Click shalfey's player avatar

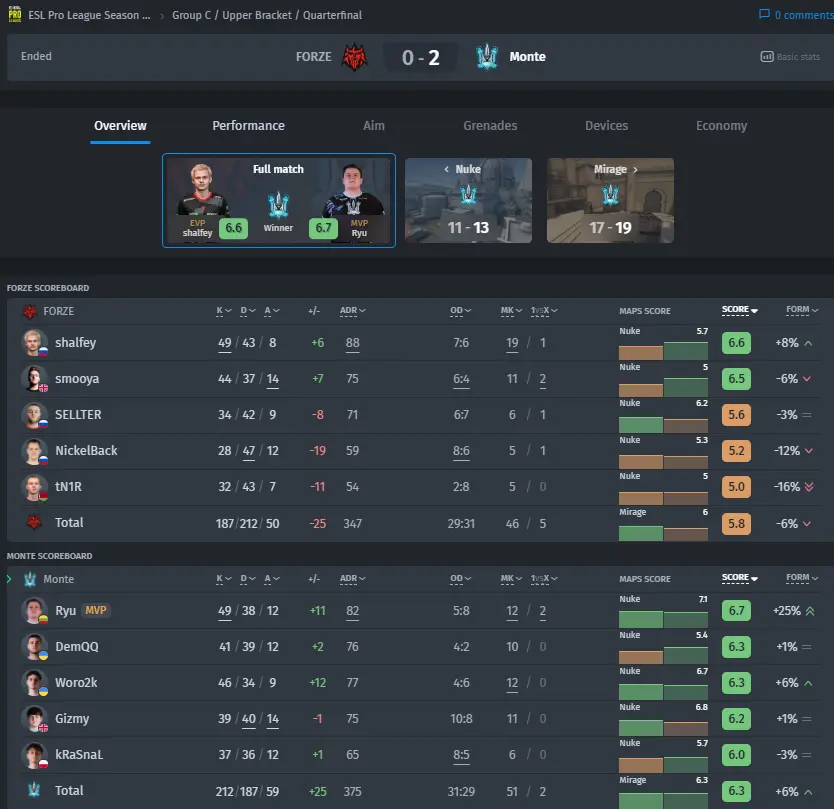[x=34, y=343]
